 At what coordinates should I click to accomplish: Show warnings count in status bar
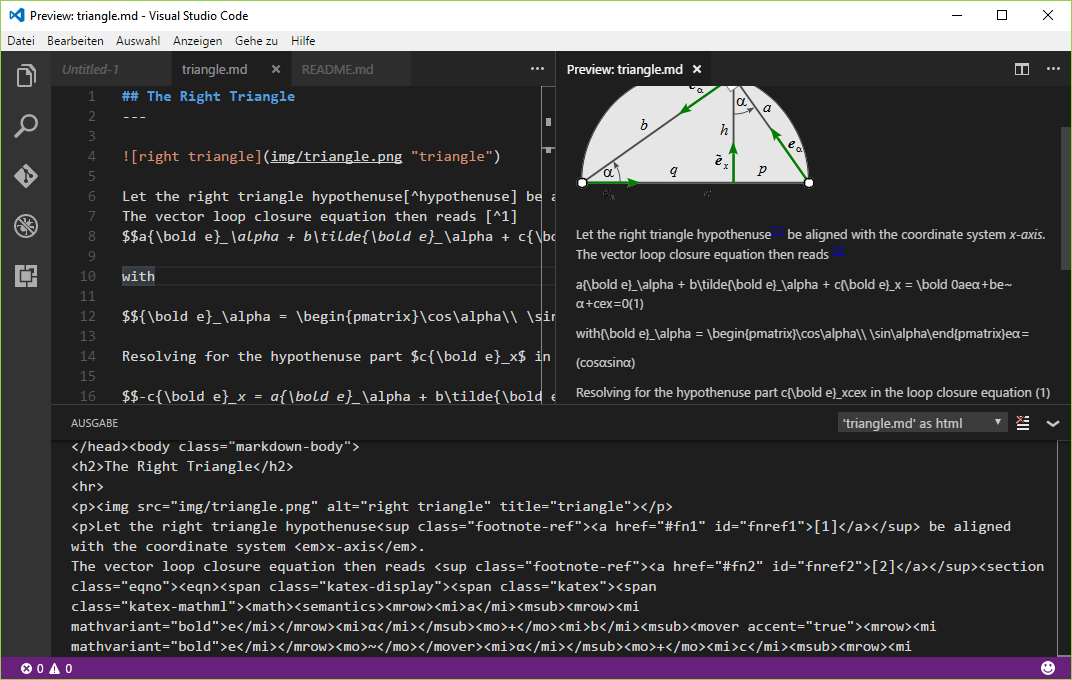pos(61,668)
